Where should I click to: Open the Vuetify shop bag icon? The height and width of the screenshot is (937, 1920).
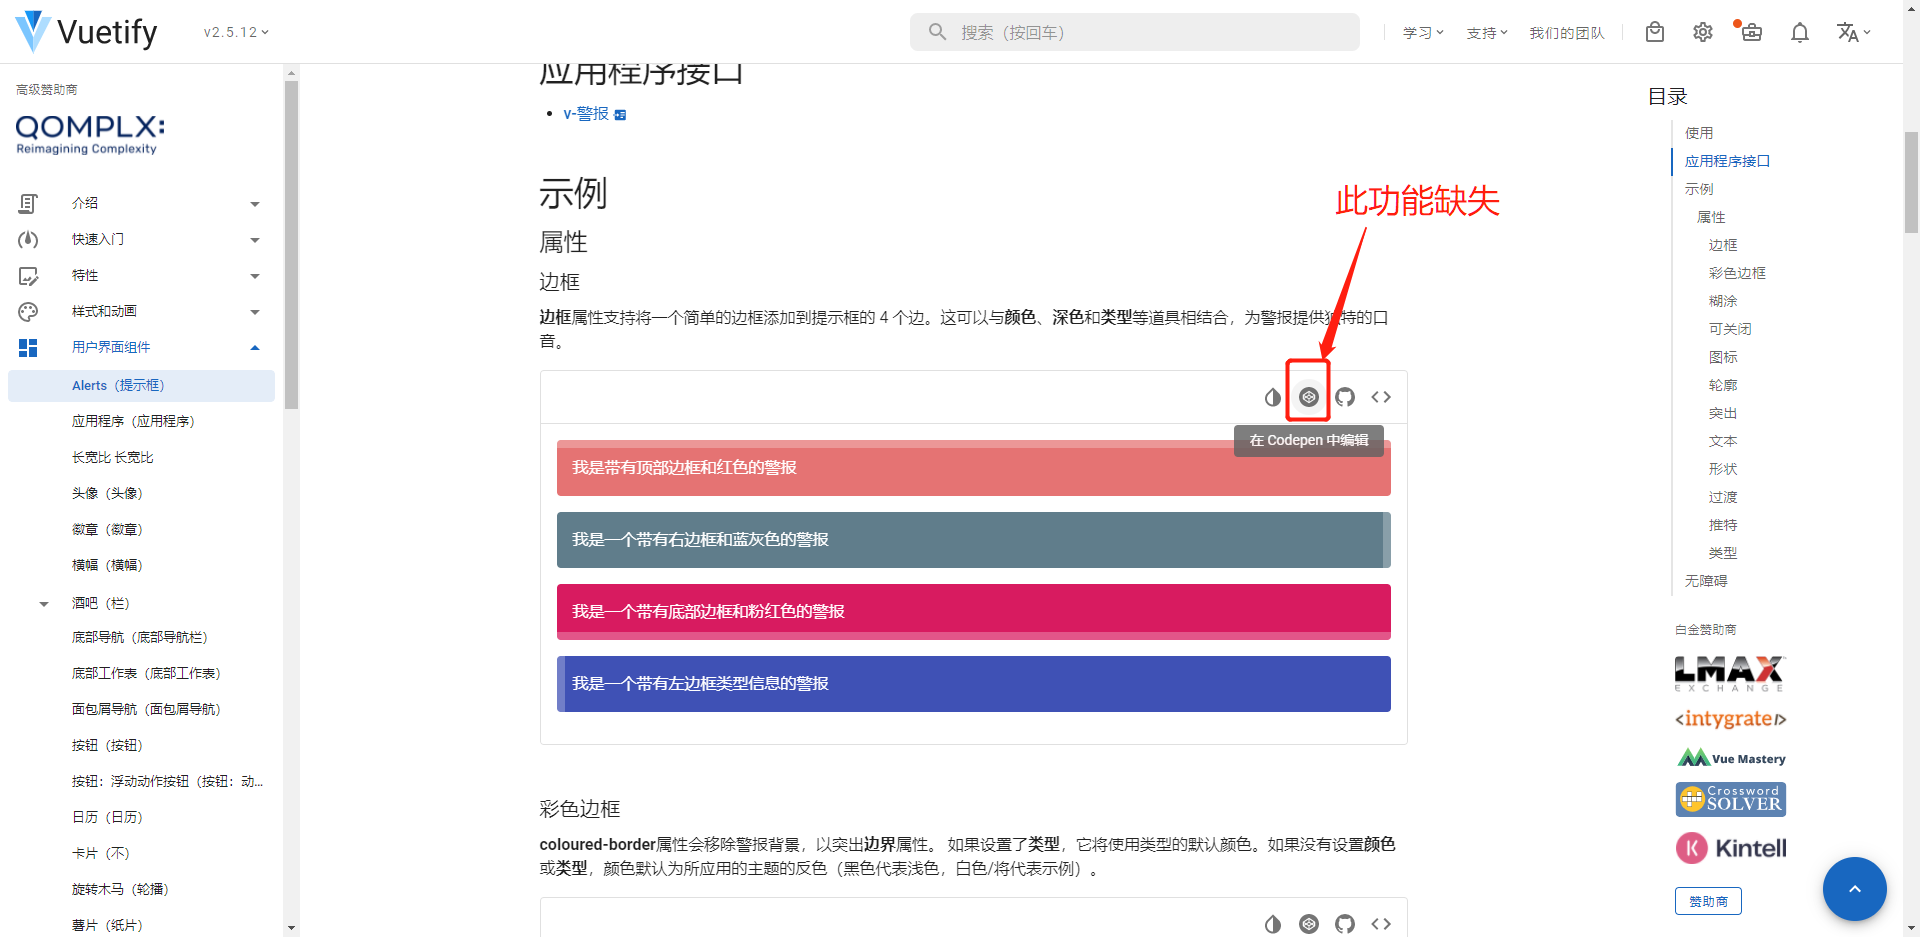click(1655, 32)
